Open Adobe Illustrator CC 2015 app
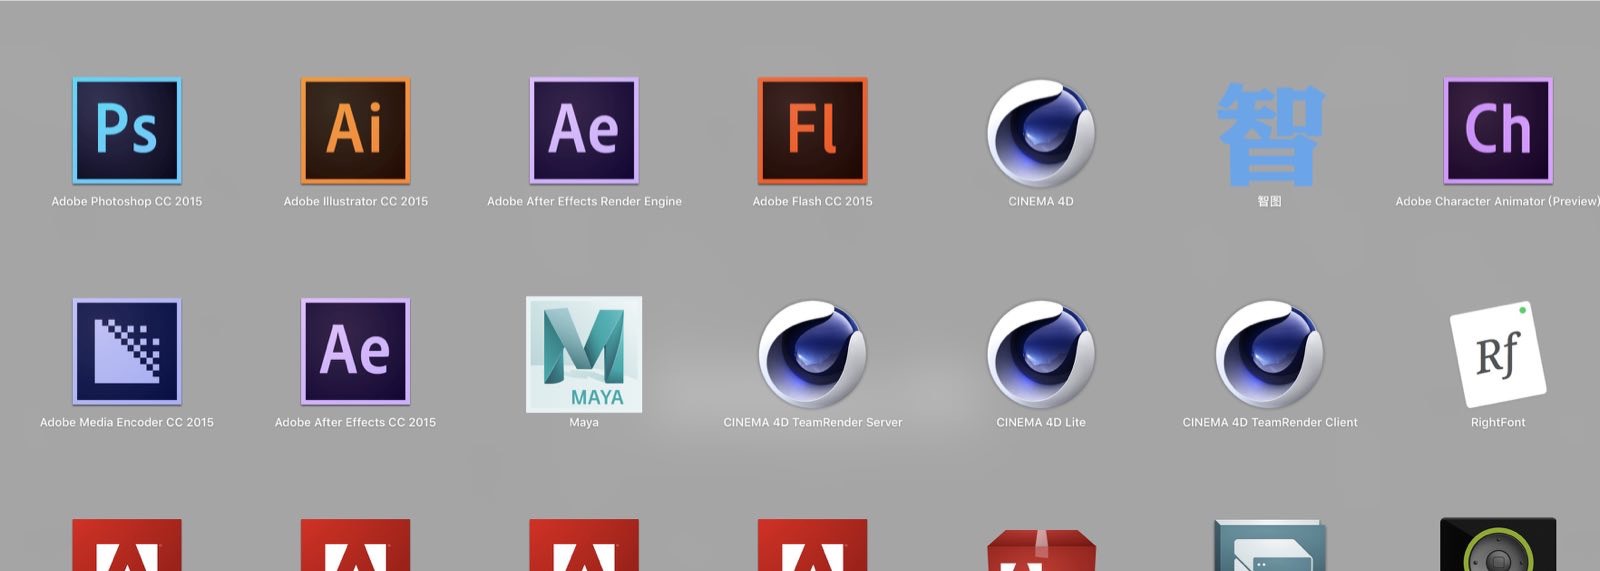This screenshot has height=571, width=1600. tap(355, 131)
